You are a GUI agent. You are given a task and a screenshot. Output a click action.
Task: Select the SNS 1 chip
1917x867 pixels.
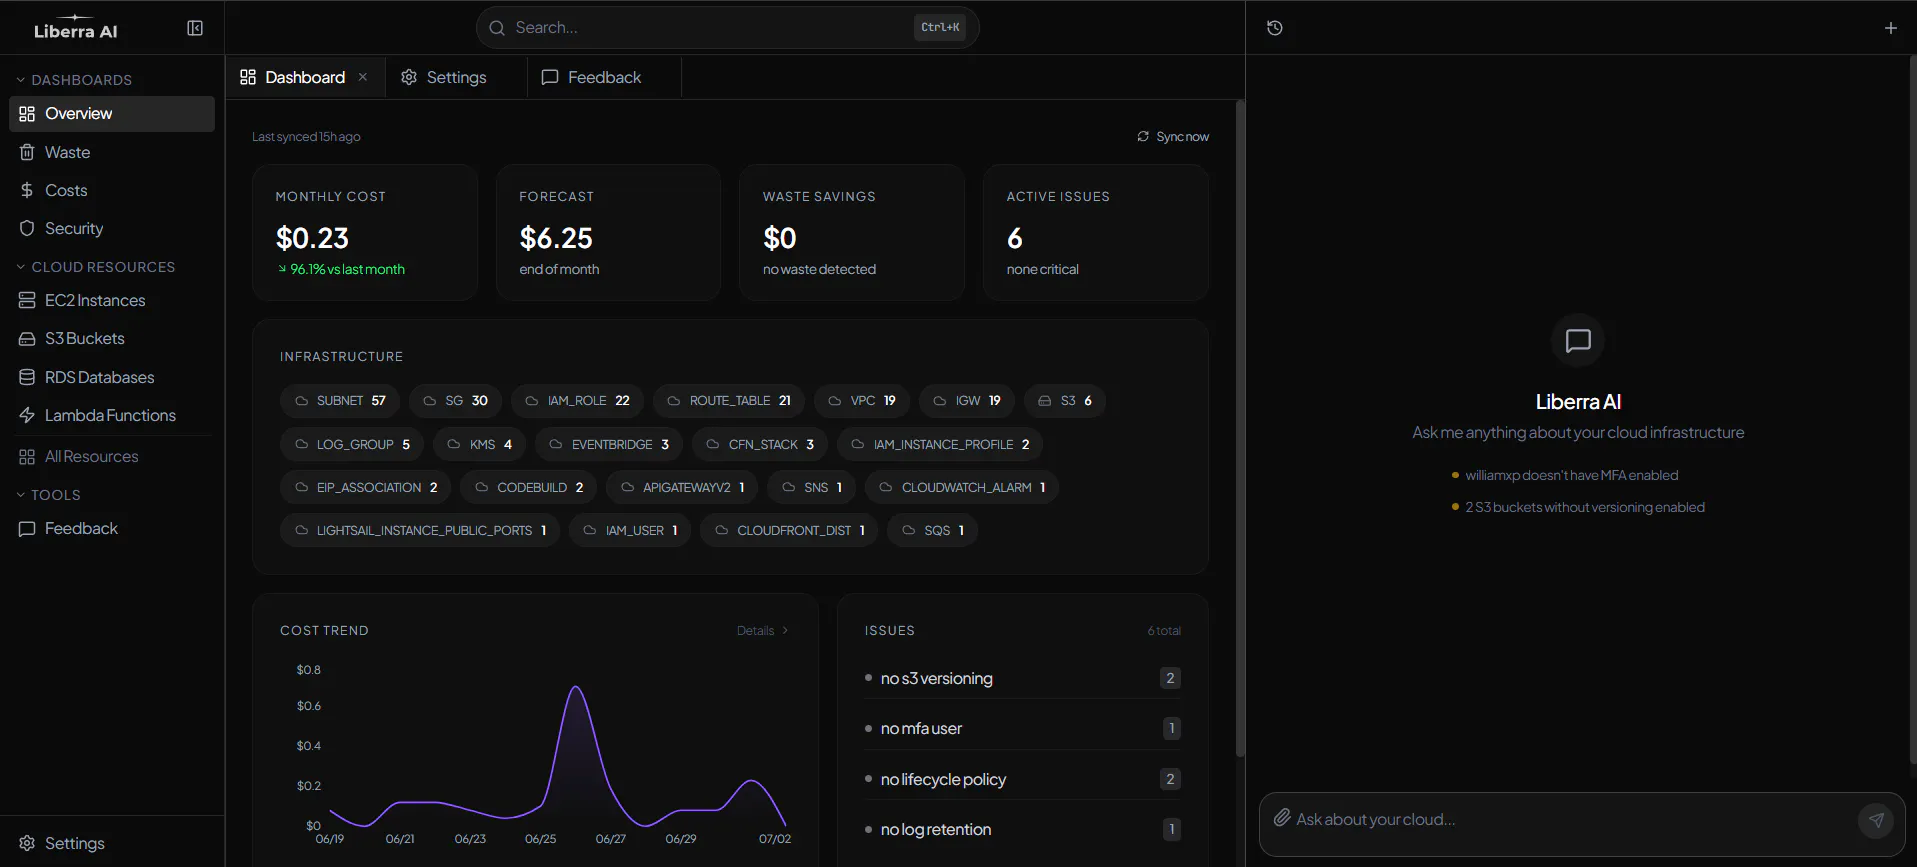812,487
